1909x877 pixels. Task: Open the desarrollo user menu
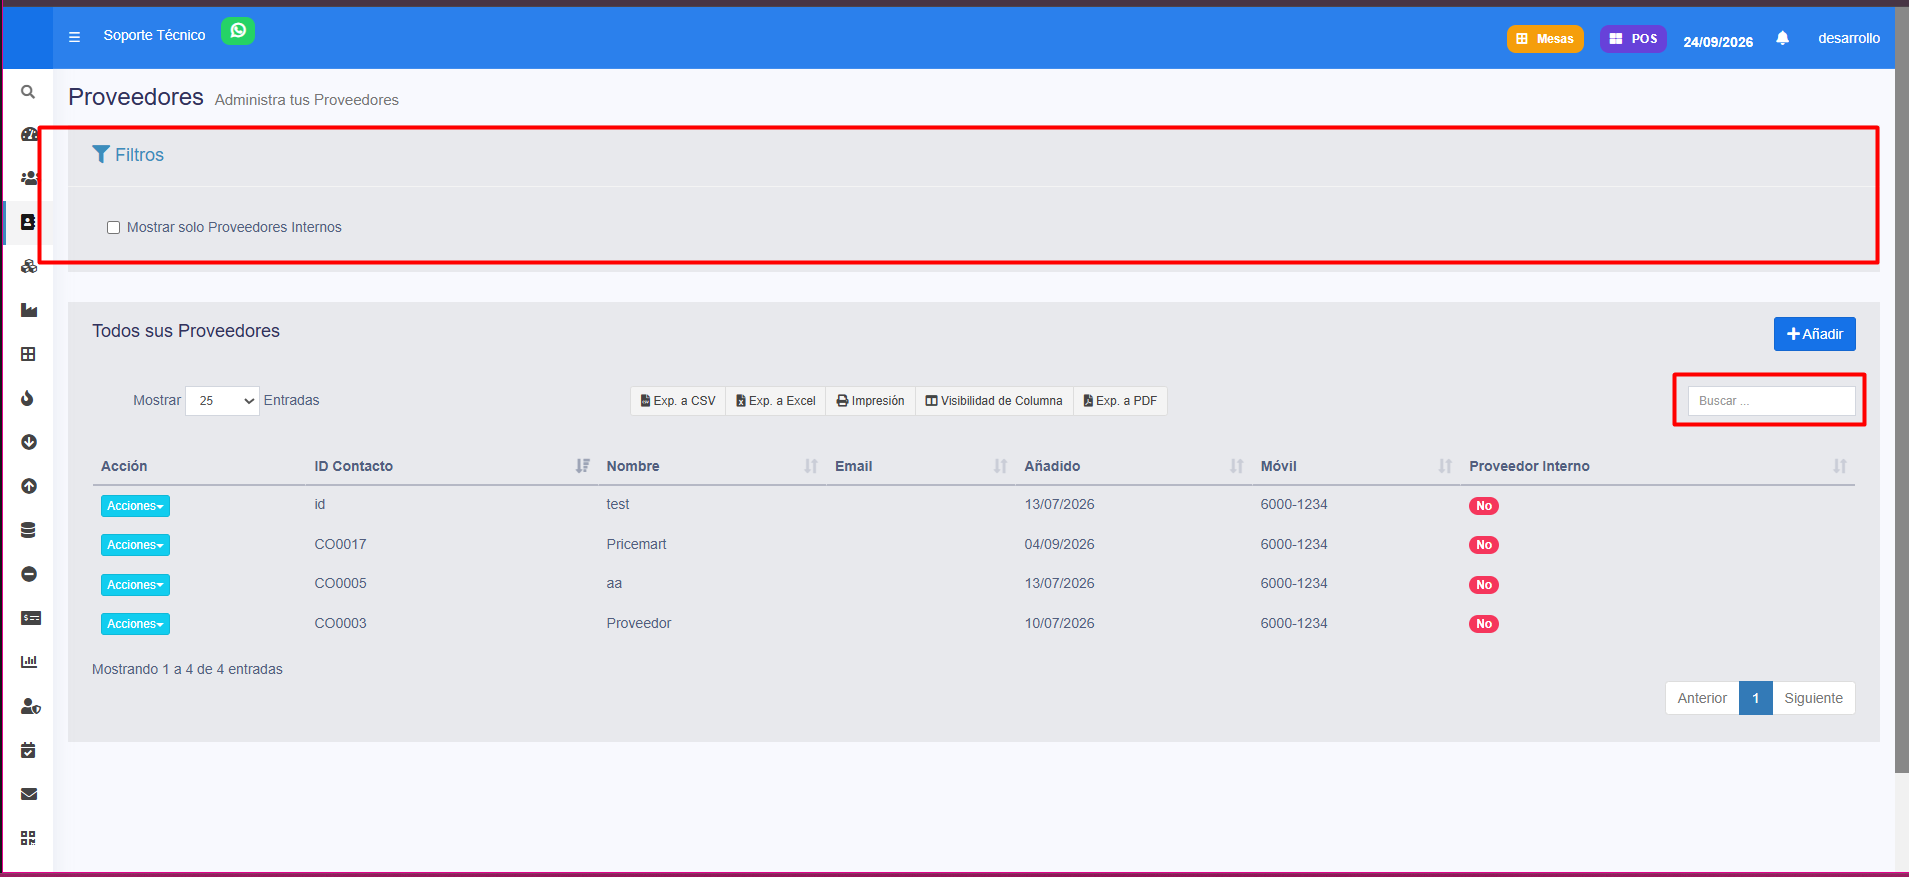click(x=1849, y=38)
